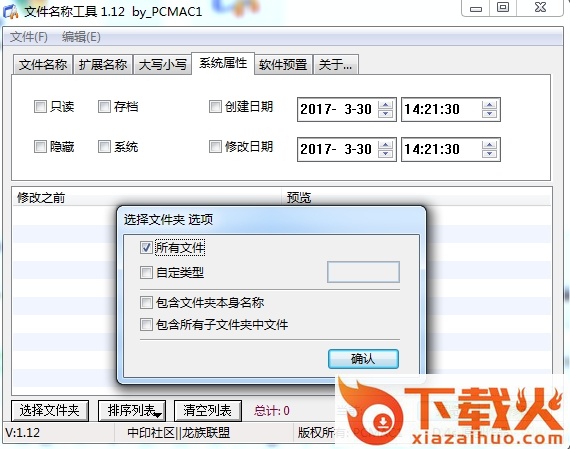570x449 pixels.
Task: Click V:1.12 in the status bar
Action: tap(23, 433)
